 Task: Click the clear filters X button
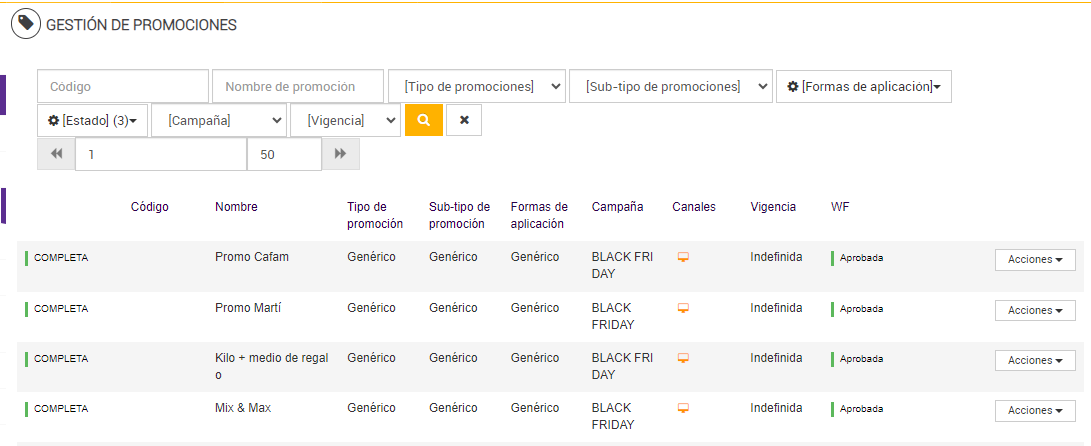click(x=464, y=120)
